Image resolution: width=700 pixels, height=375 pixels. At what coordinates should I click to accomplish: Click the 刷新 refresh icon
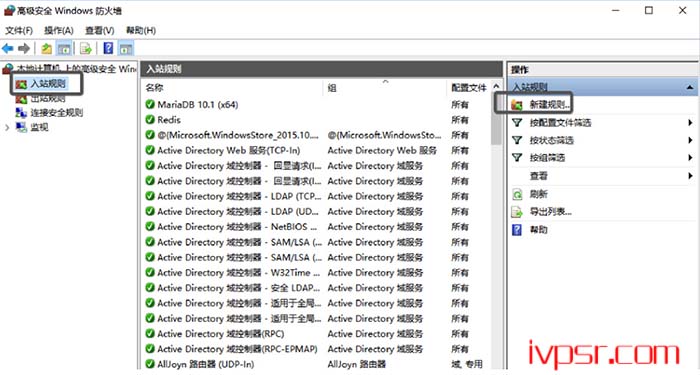click(517, 194)
